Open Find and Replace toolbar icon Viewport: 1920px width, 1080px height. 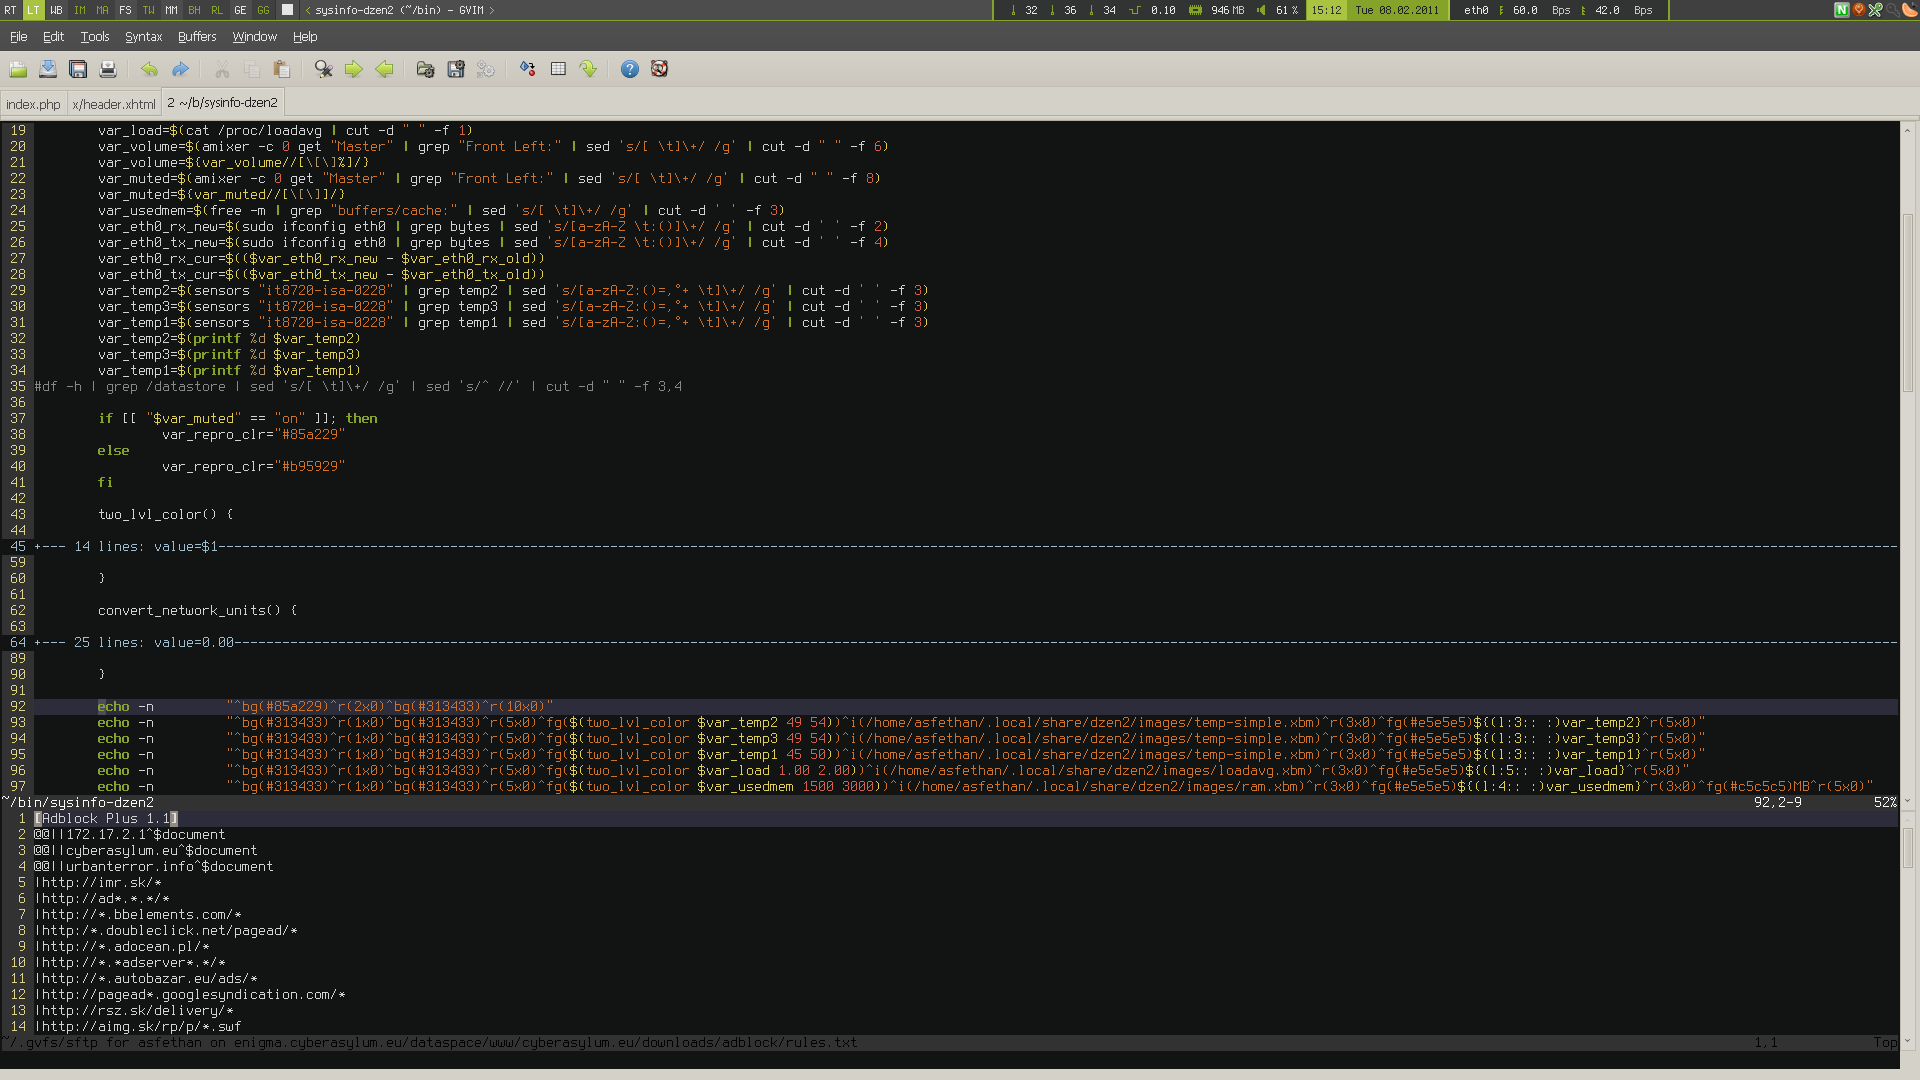coord(323,69)
